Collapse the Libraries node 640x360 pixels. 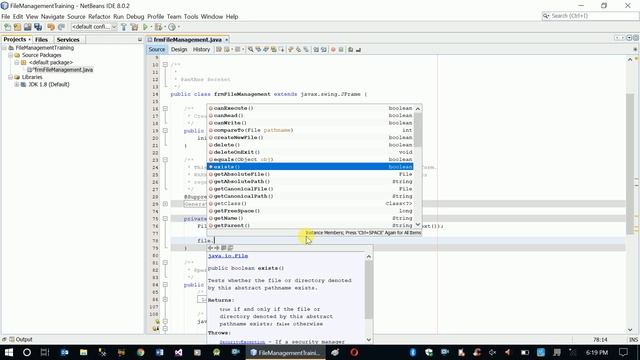pyautogui.click(x=11, y=77)
